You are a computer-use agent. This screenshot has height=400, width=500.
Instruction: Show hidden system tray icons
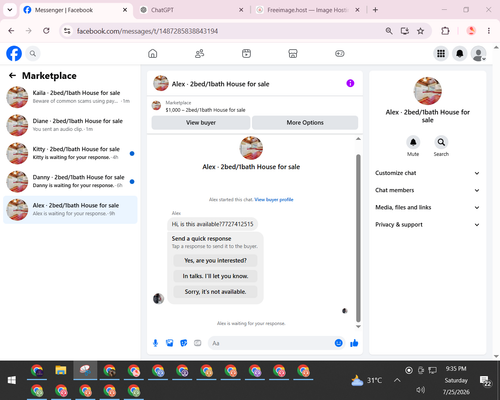pyautogui.click(x=397, y=380)
